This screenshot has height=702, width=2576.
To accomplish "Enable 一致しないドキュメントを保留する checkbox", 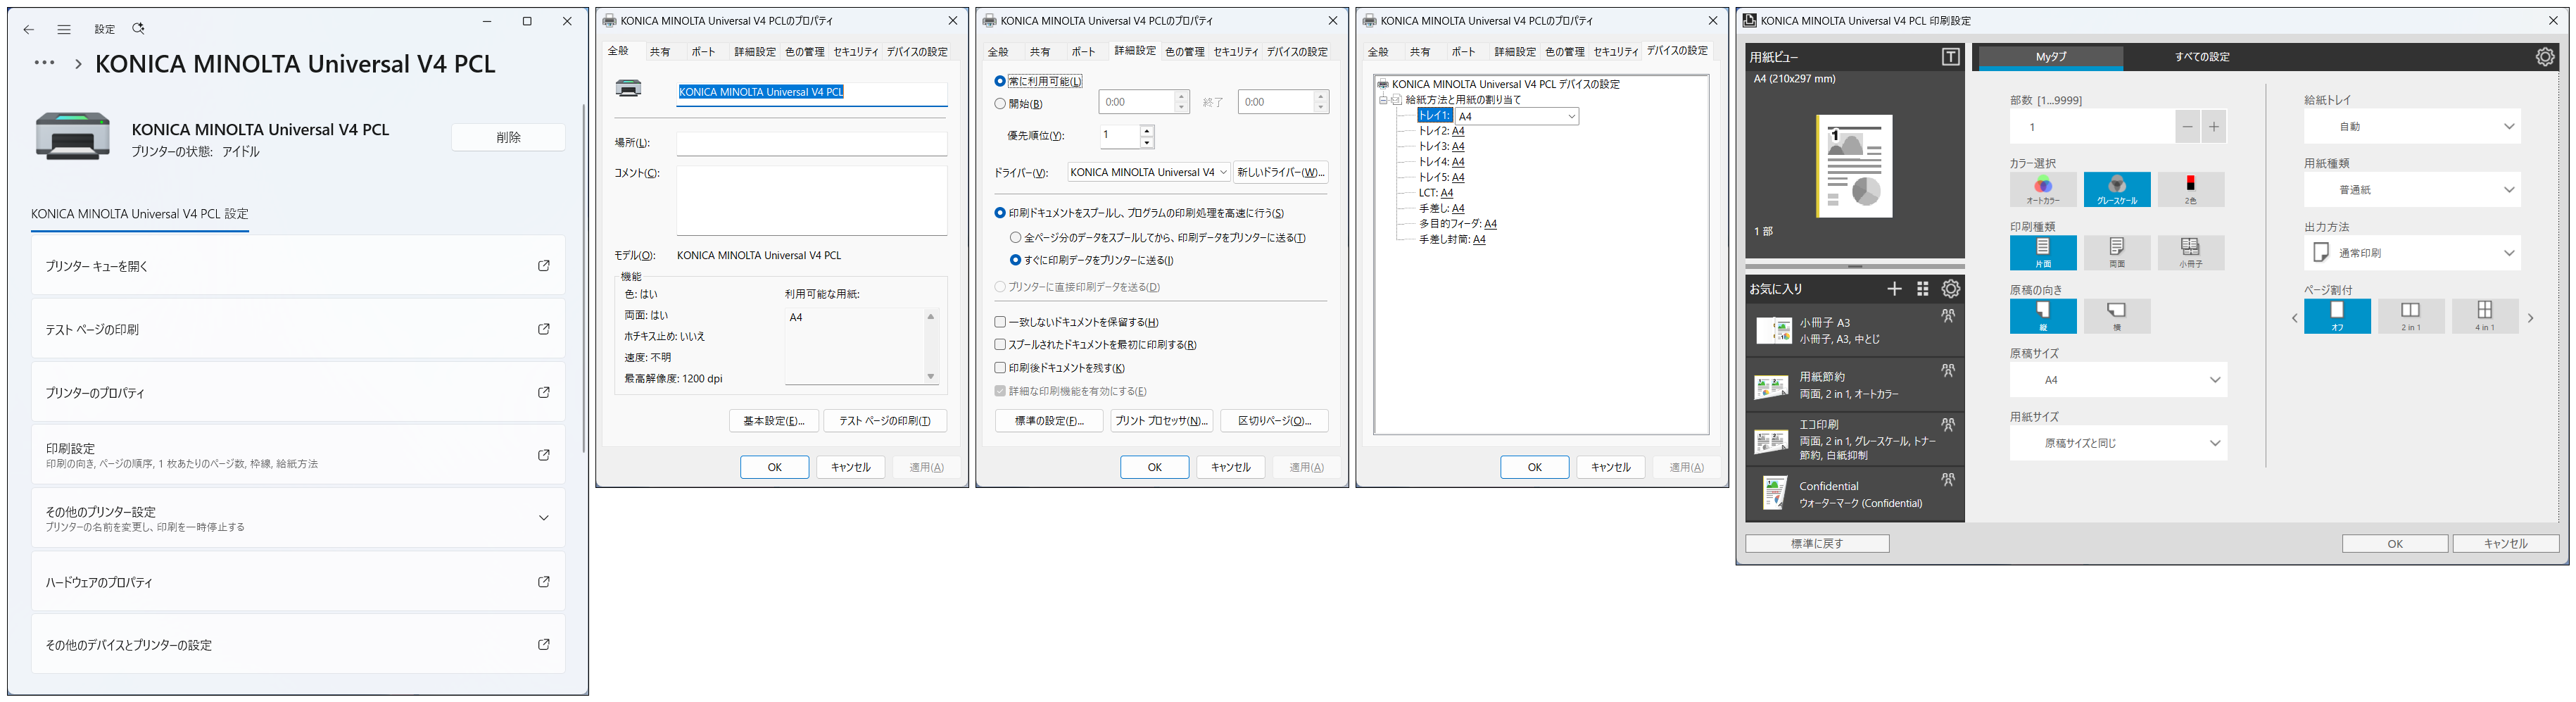I will 1000,322.
